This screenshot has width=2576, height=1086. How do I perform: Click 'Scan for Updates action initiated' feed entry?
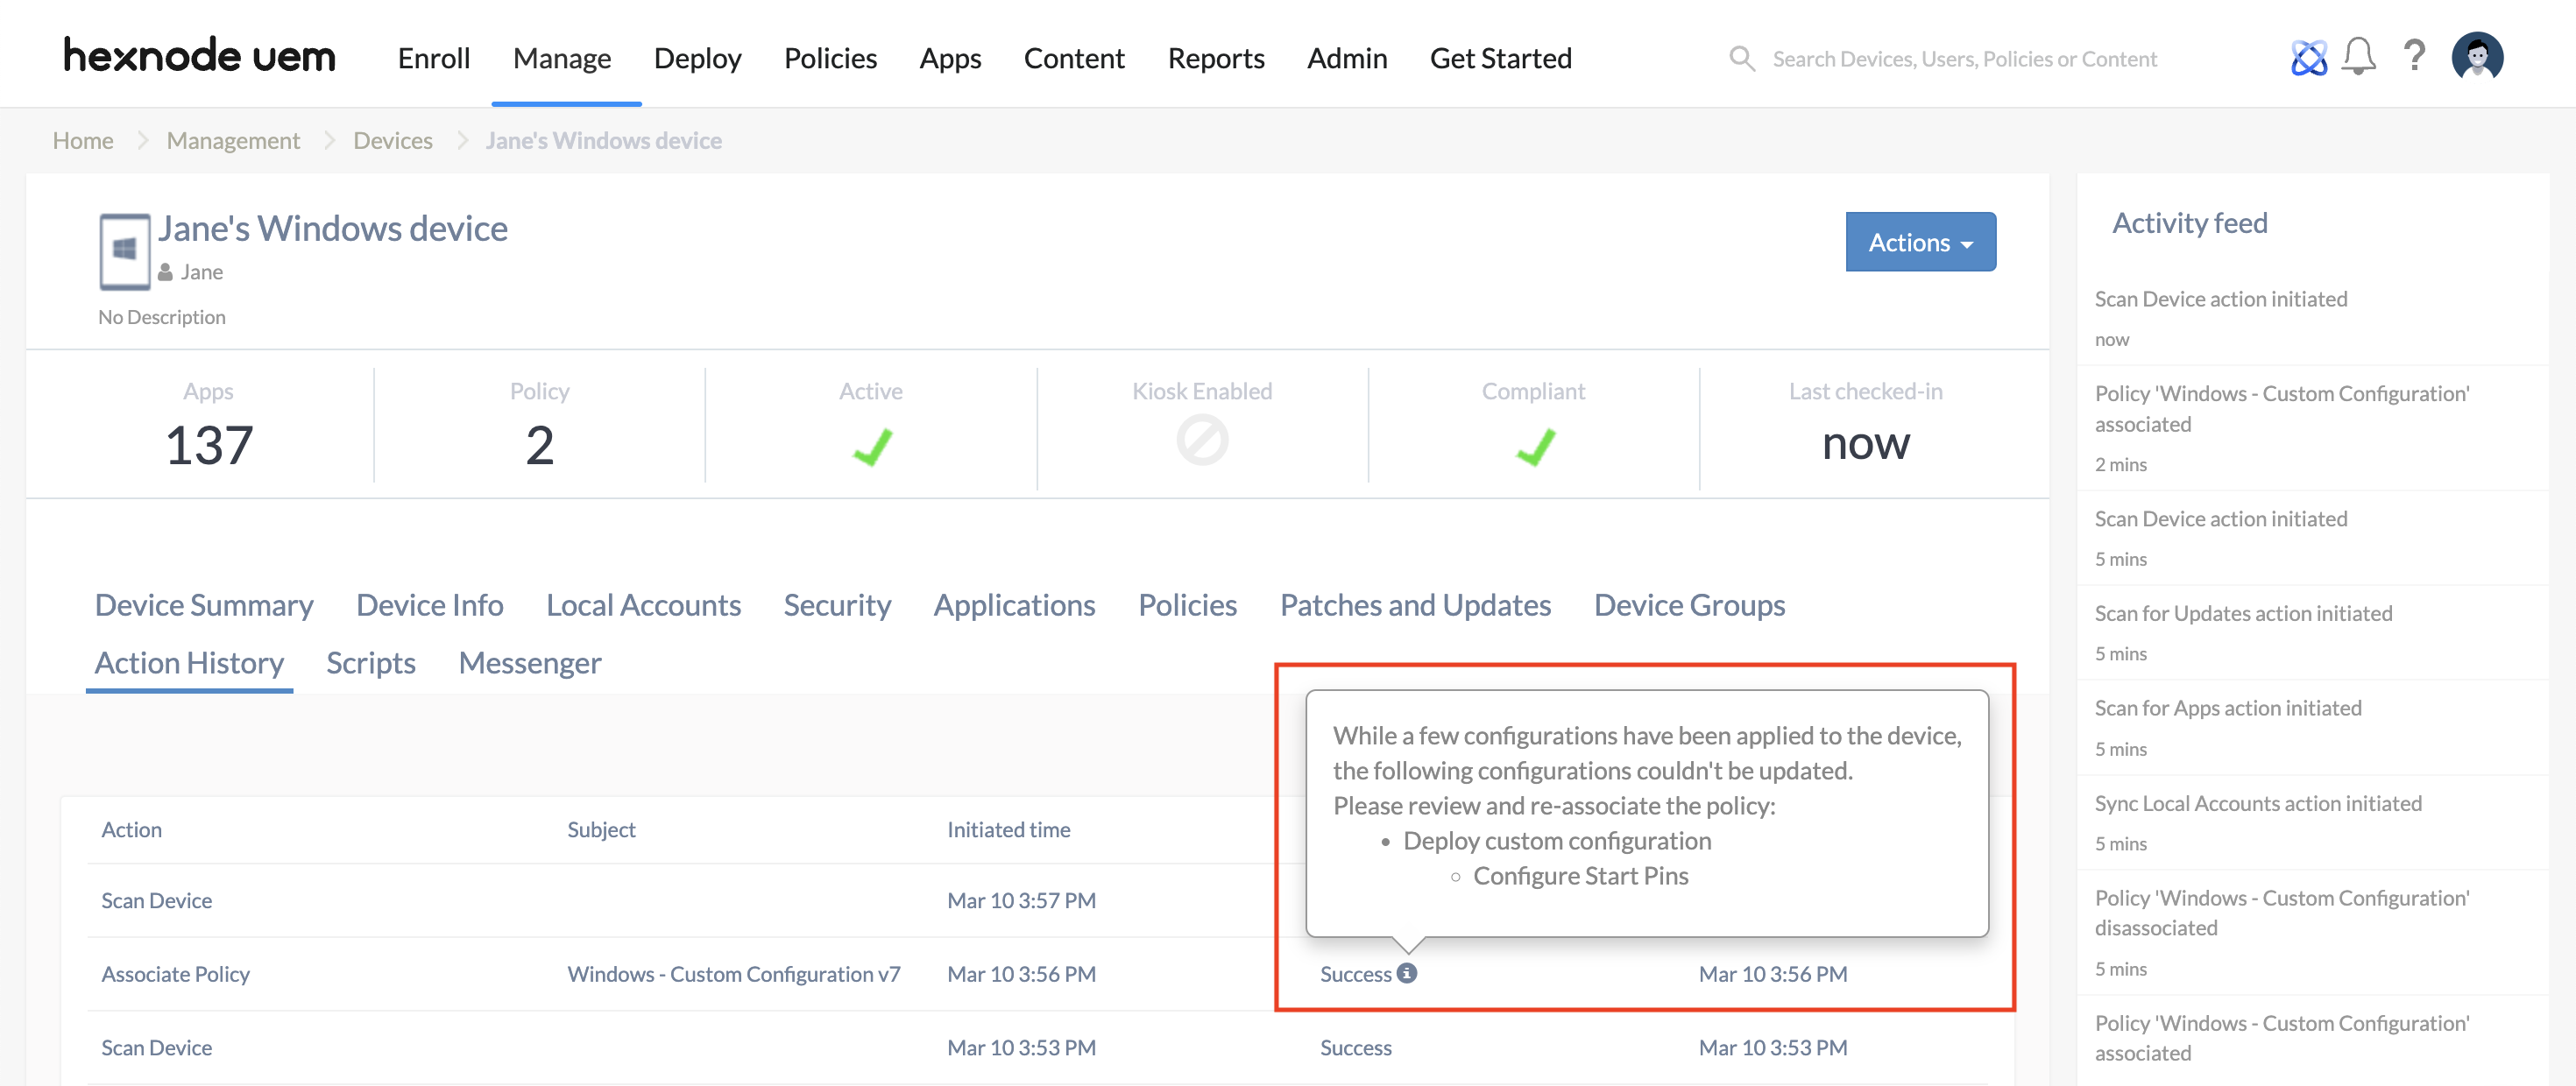(2243, 613)
